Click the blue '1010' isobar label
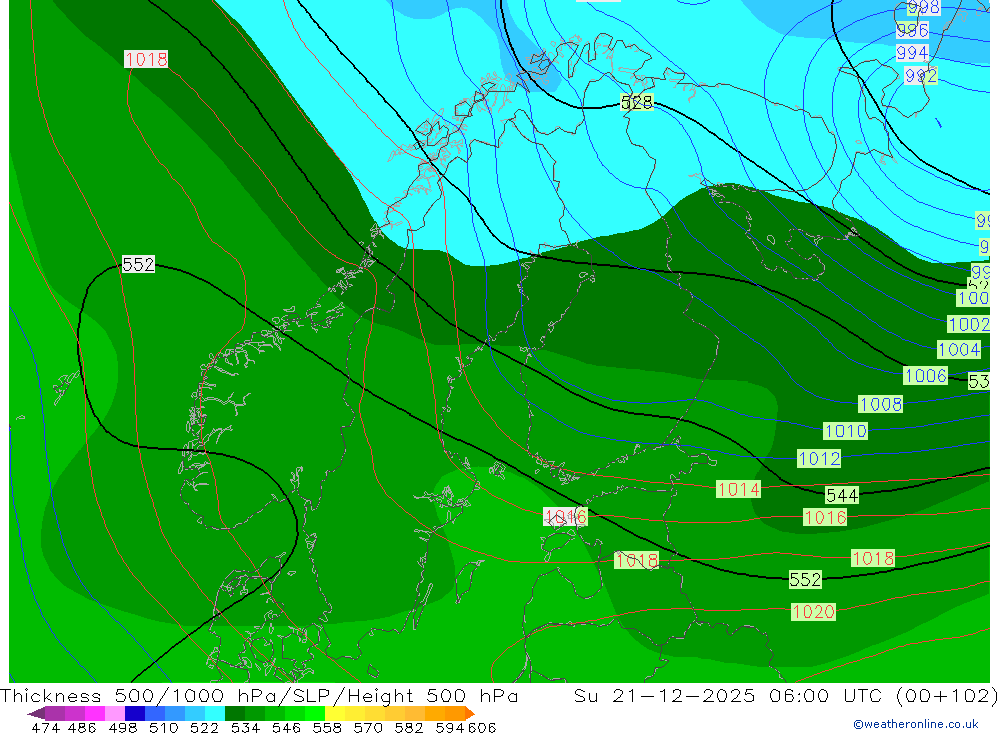1000x733 pixels. [x=845, y=431]
